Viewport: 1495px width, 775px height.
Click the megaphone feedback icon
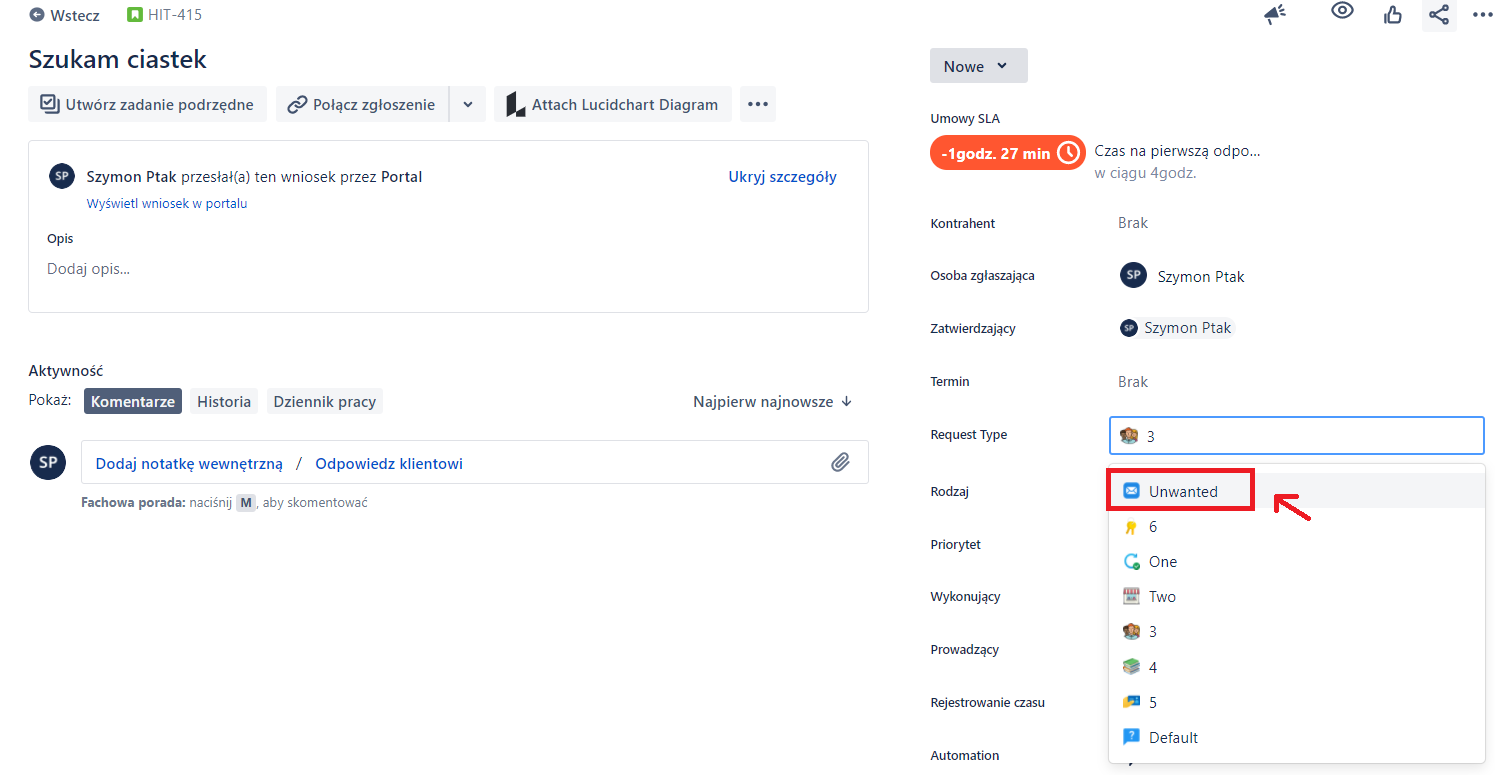pos(1274,13)
